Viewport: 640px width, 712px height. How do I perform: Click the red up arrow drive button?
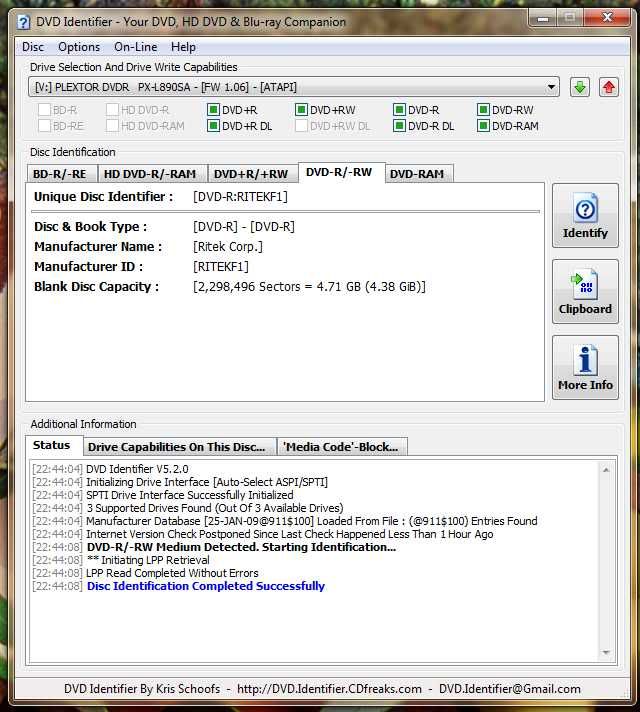pos(609,87)
